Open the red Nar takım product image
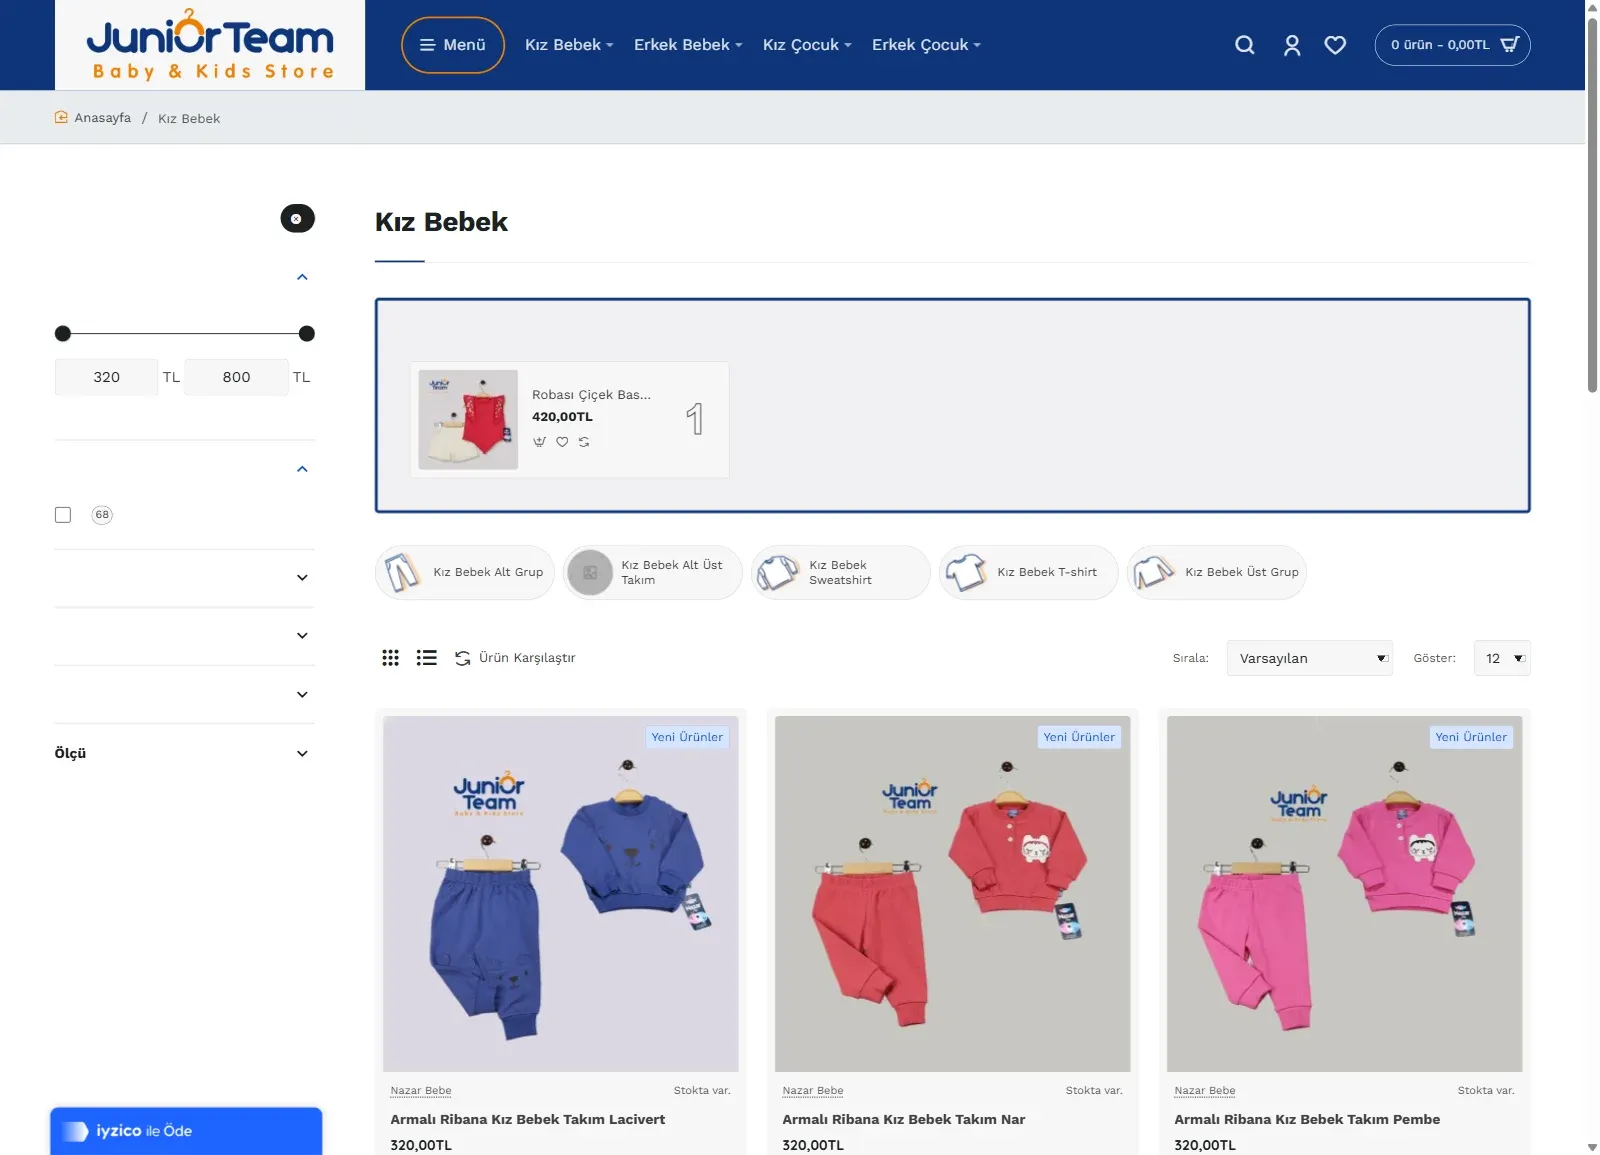 click(952, 894)
